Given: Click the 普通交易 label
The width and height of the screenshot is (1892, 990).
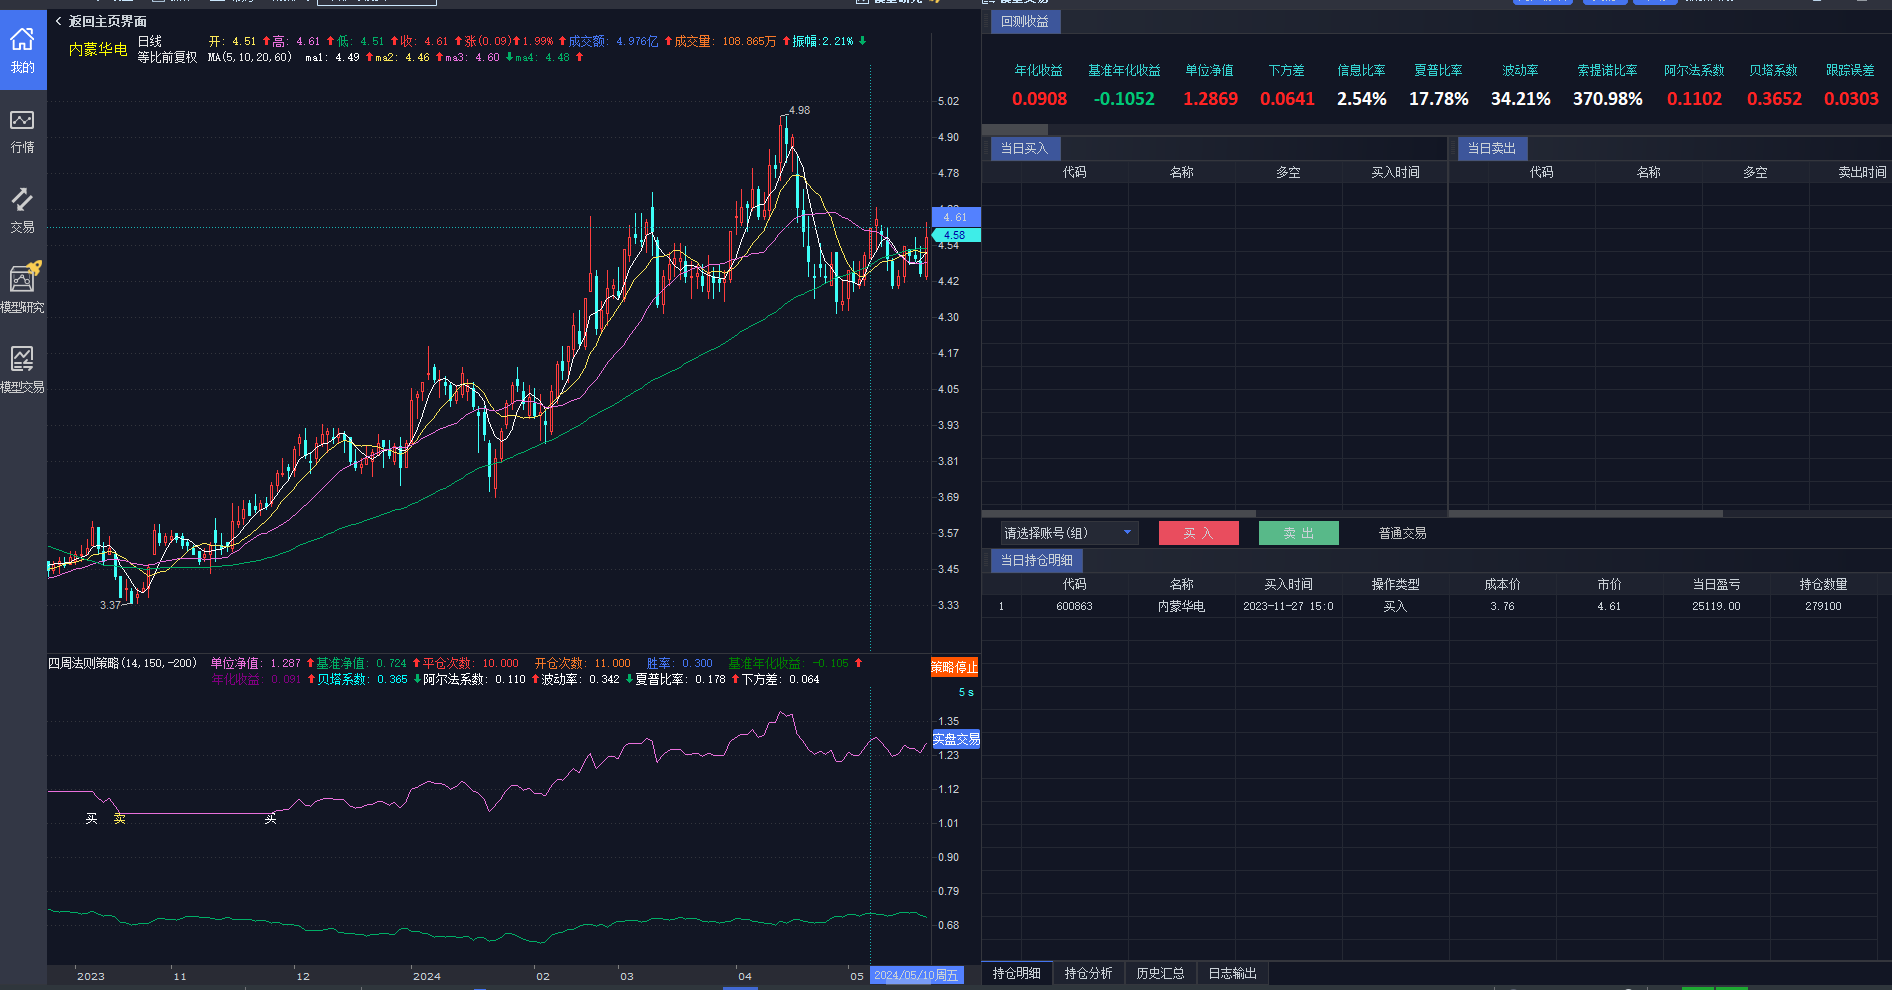Looking at the screenshot, I should click(x=1402, y=533).
